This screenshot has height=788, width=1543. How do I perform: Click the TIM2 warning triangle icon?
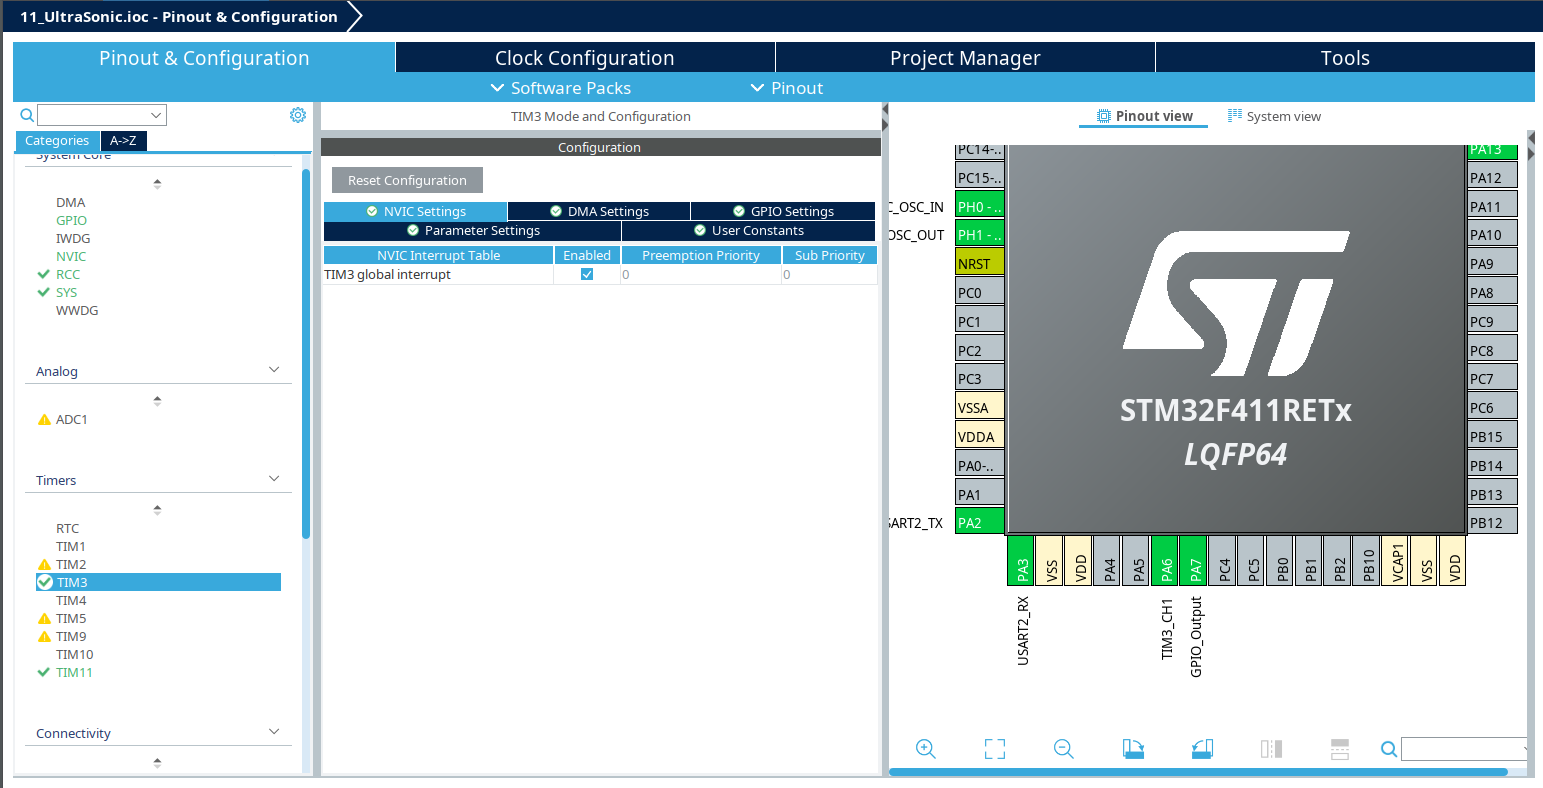click(x=44, y=564)
